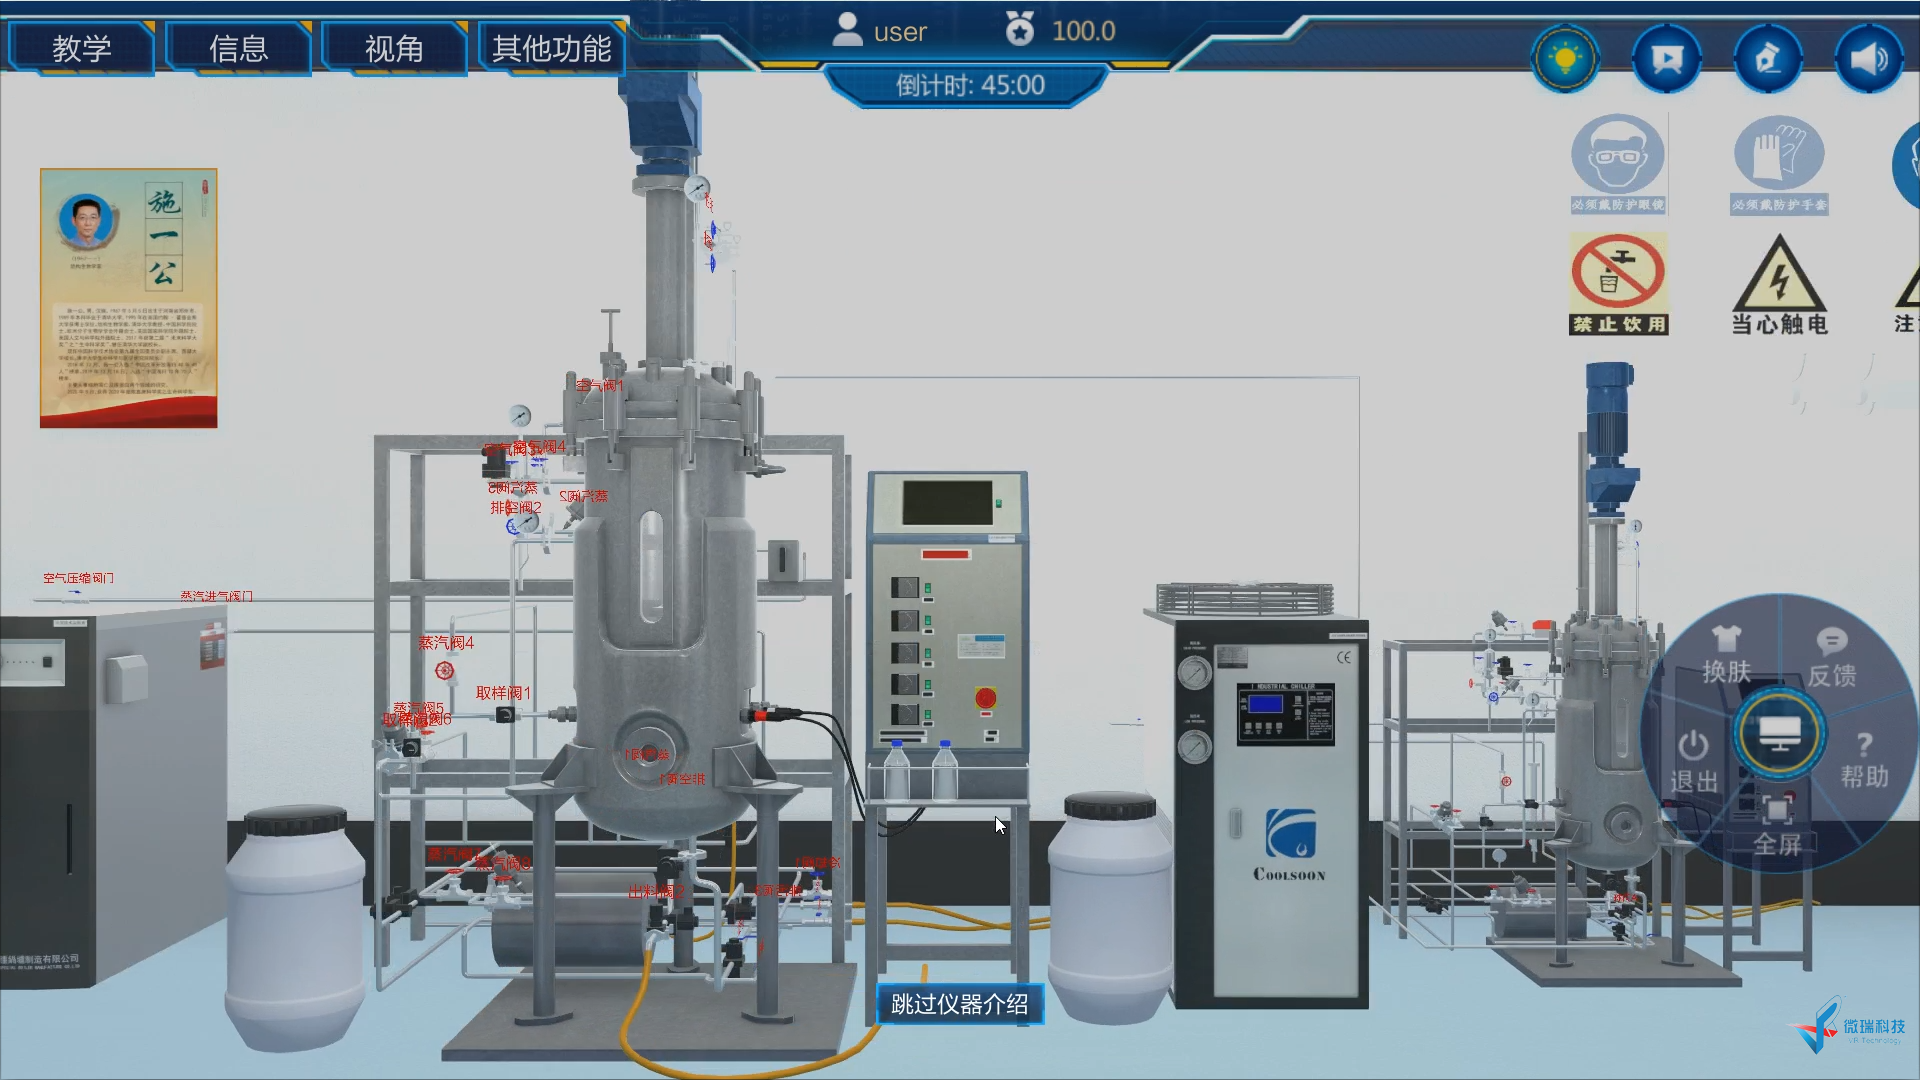Select 帮助 in the radial menu
This screenshot has height=1080, width=1920.
coord(1865,760)
